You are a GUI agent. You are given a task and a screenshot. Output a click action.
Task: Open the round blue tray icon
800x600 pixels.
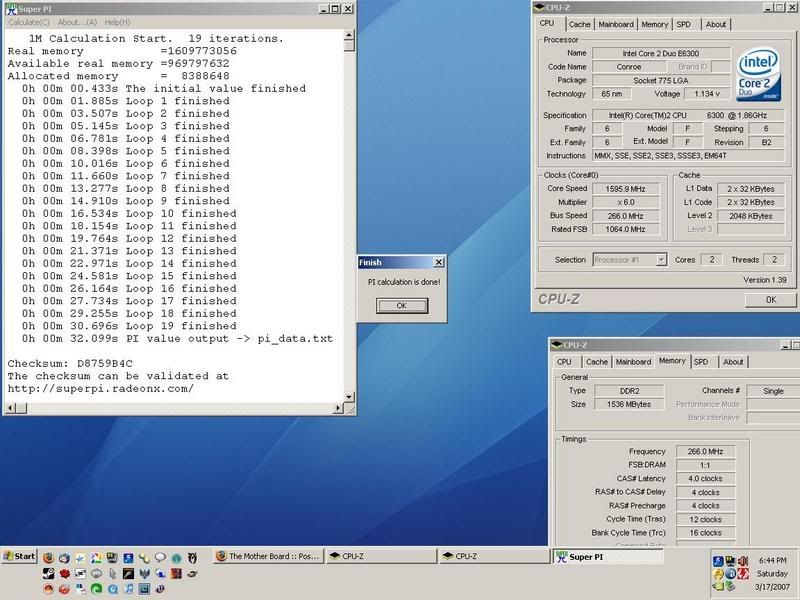(x=730, y=573)
